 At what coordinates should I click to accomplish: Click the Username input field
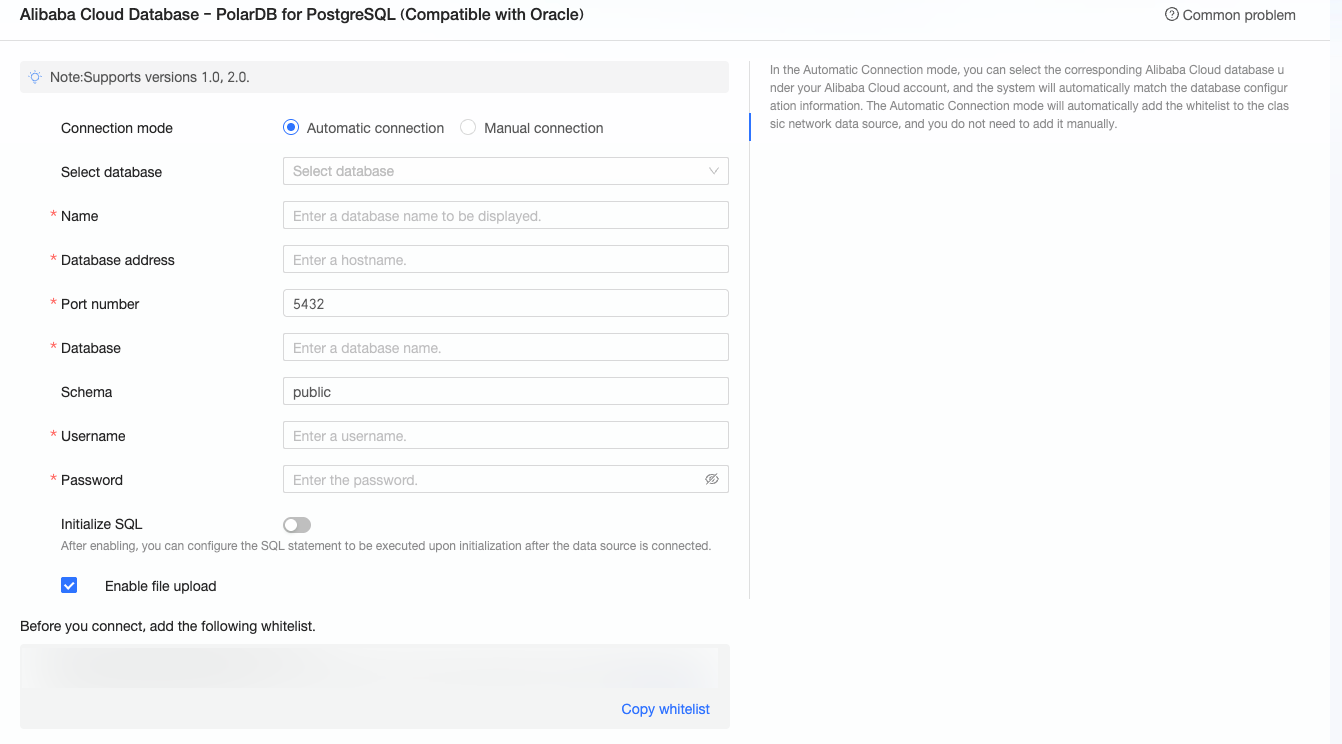pos(505,435)
